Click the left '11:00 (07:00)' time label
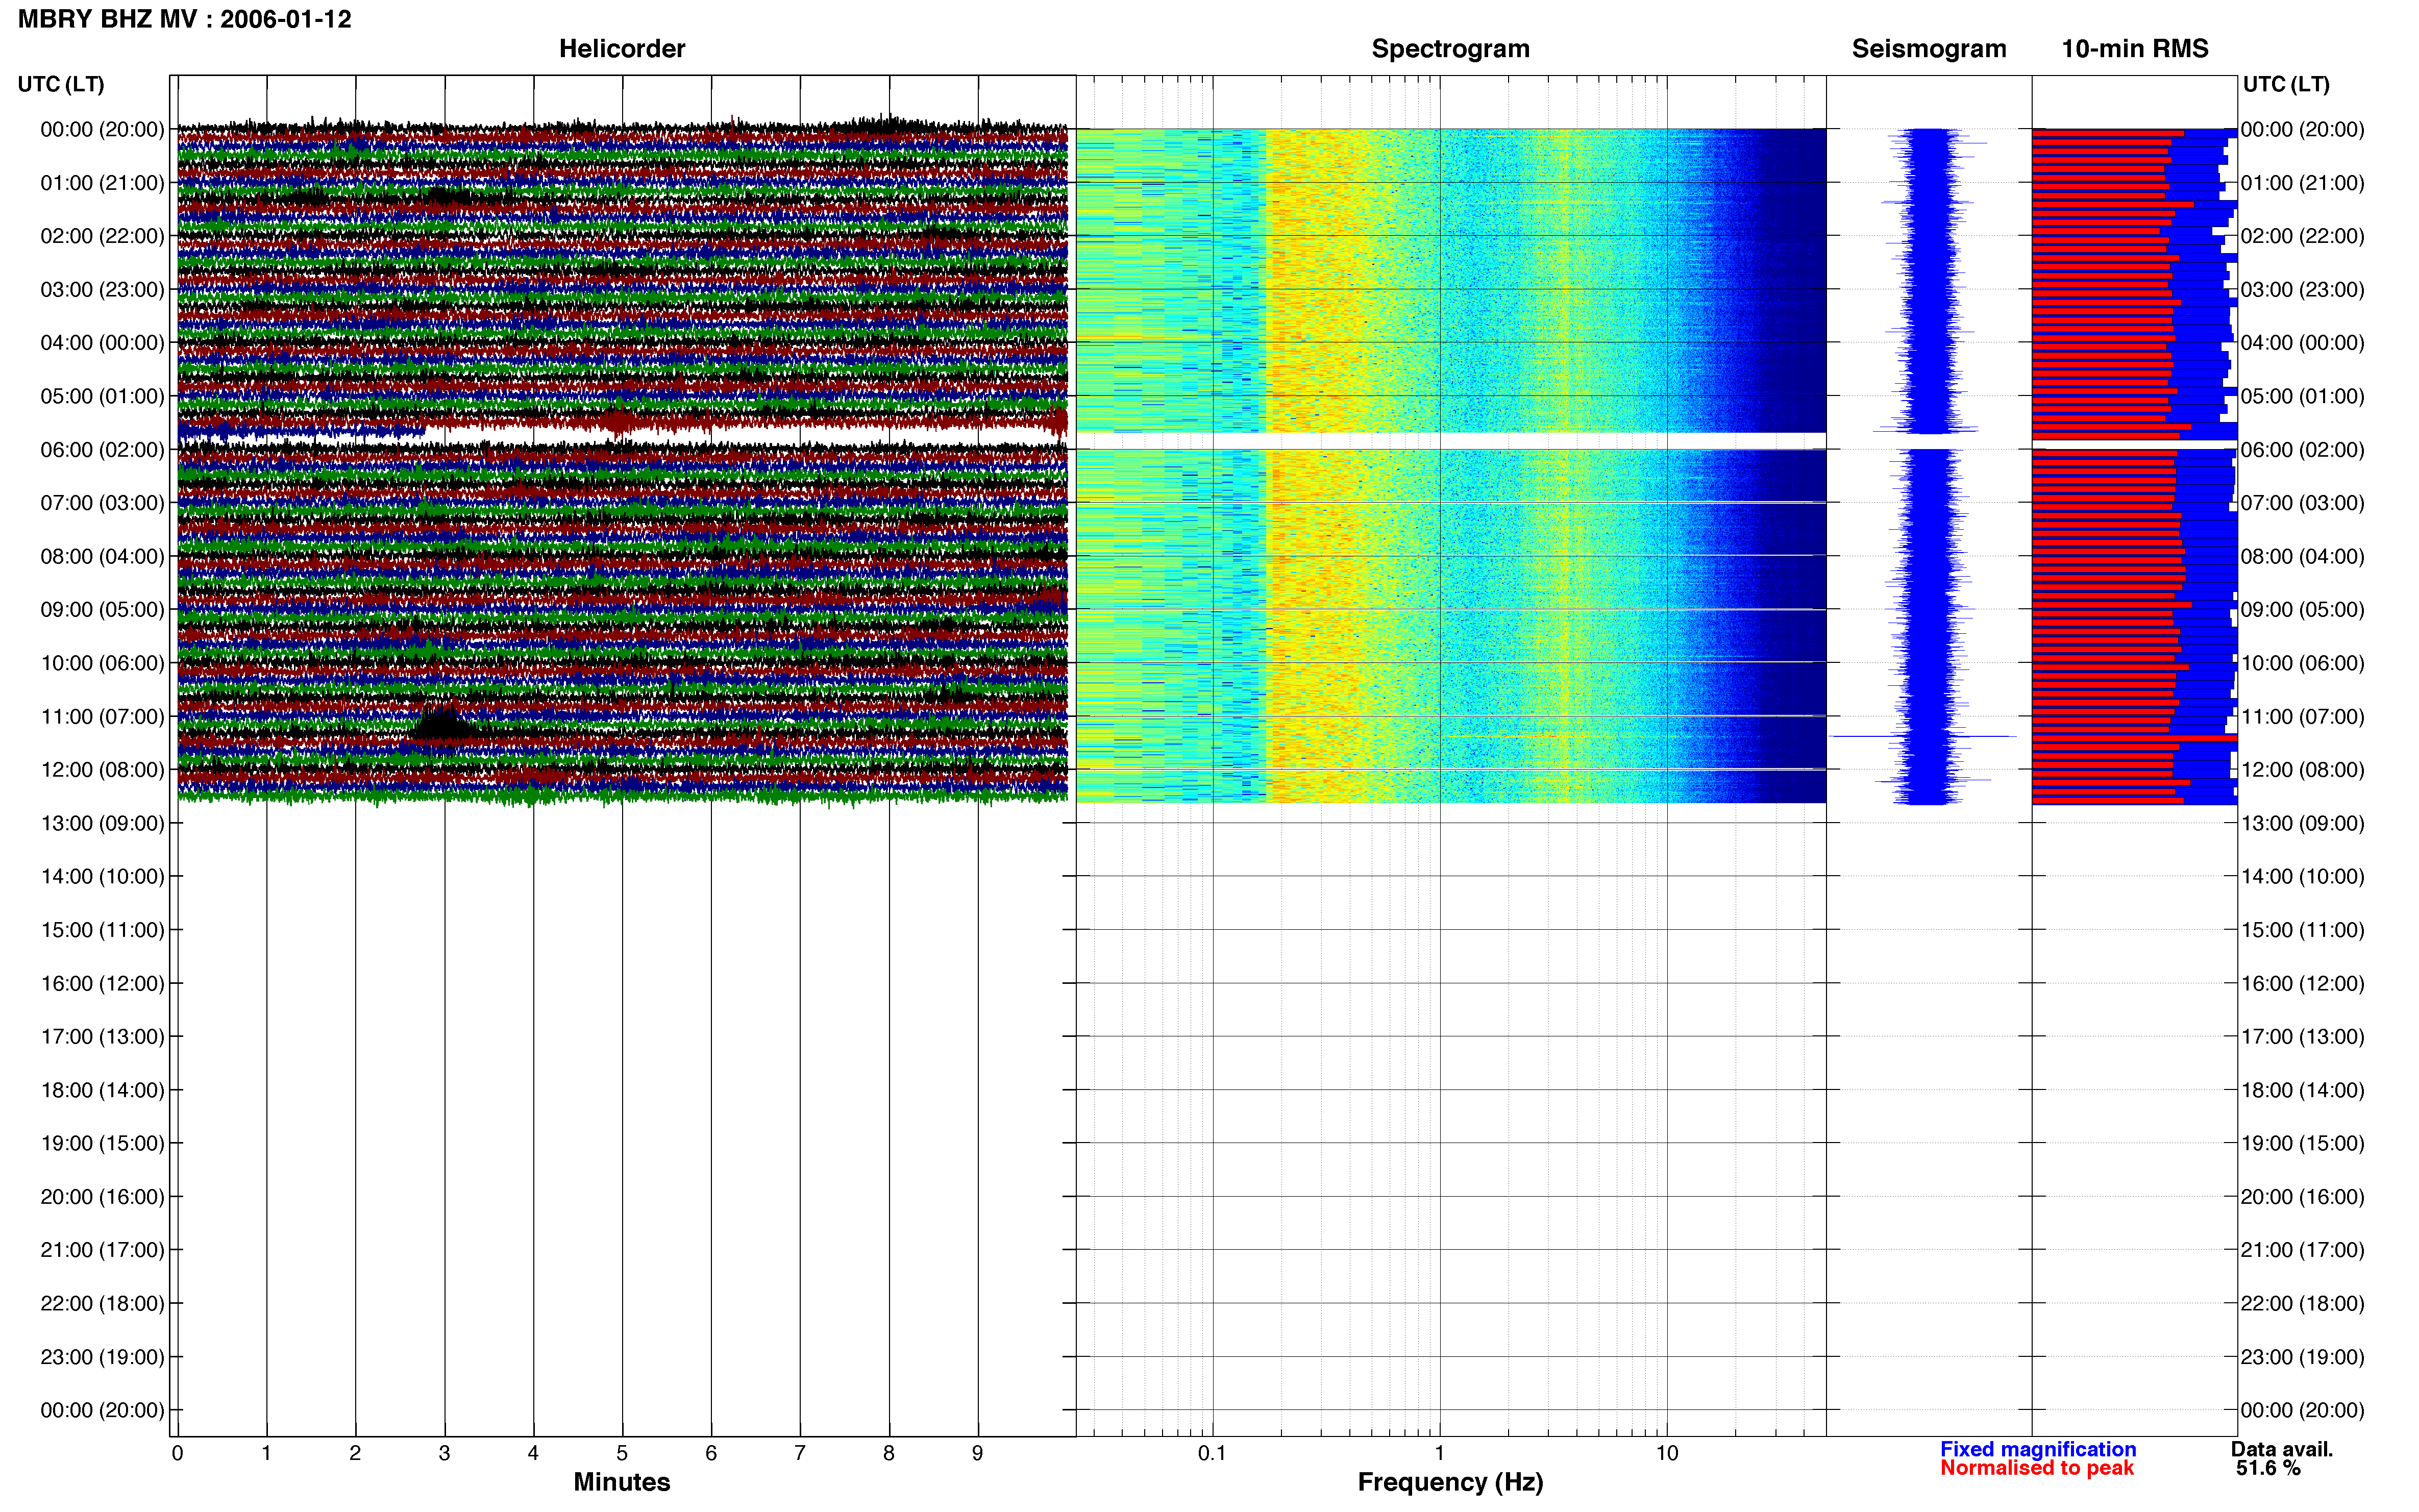This screenshot has width=2419, height=1512. coord(102,717)
